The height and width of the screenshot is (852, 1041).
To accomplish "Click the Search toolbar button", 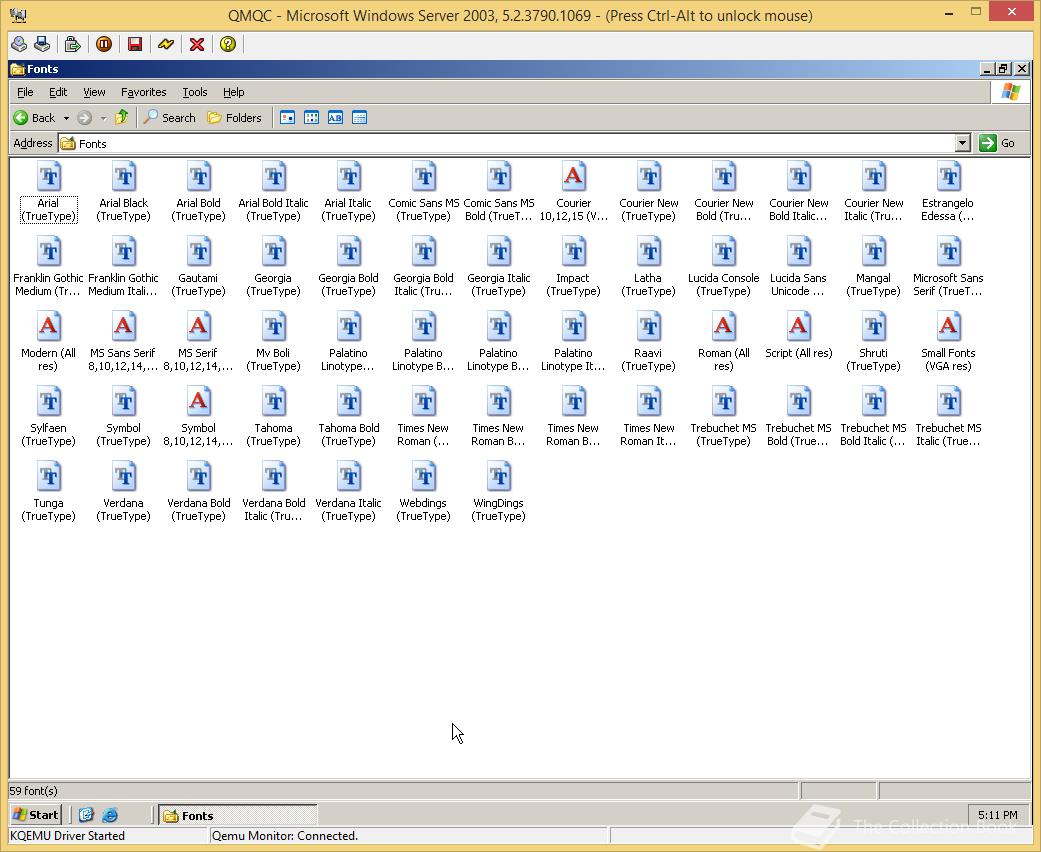I will pyautogui.click(x=170, y=118).
